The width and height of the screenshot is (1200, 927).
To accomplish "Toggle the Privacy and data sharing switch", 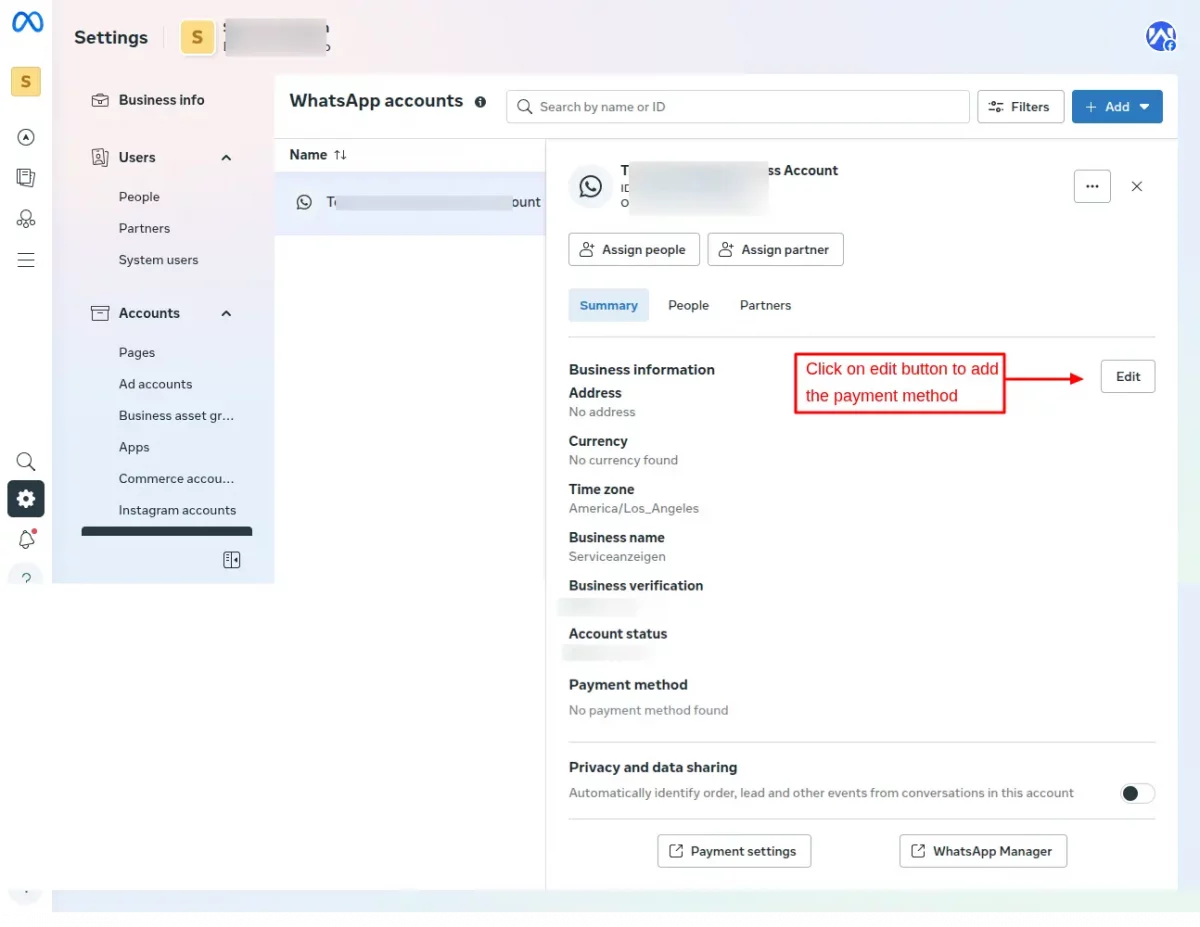I will 1138,793.
